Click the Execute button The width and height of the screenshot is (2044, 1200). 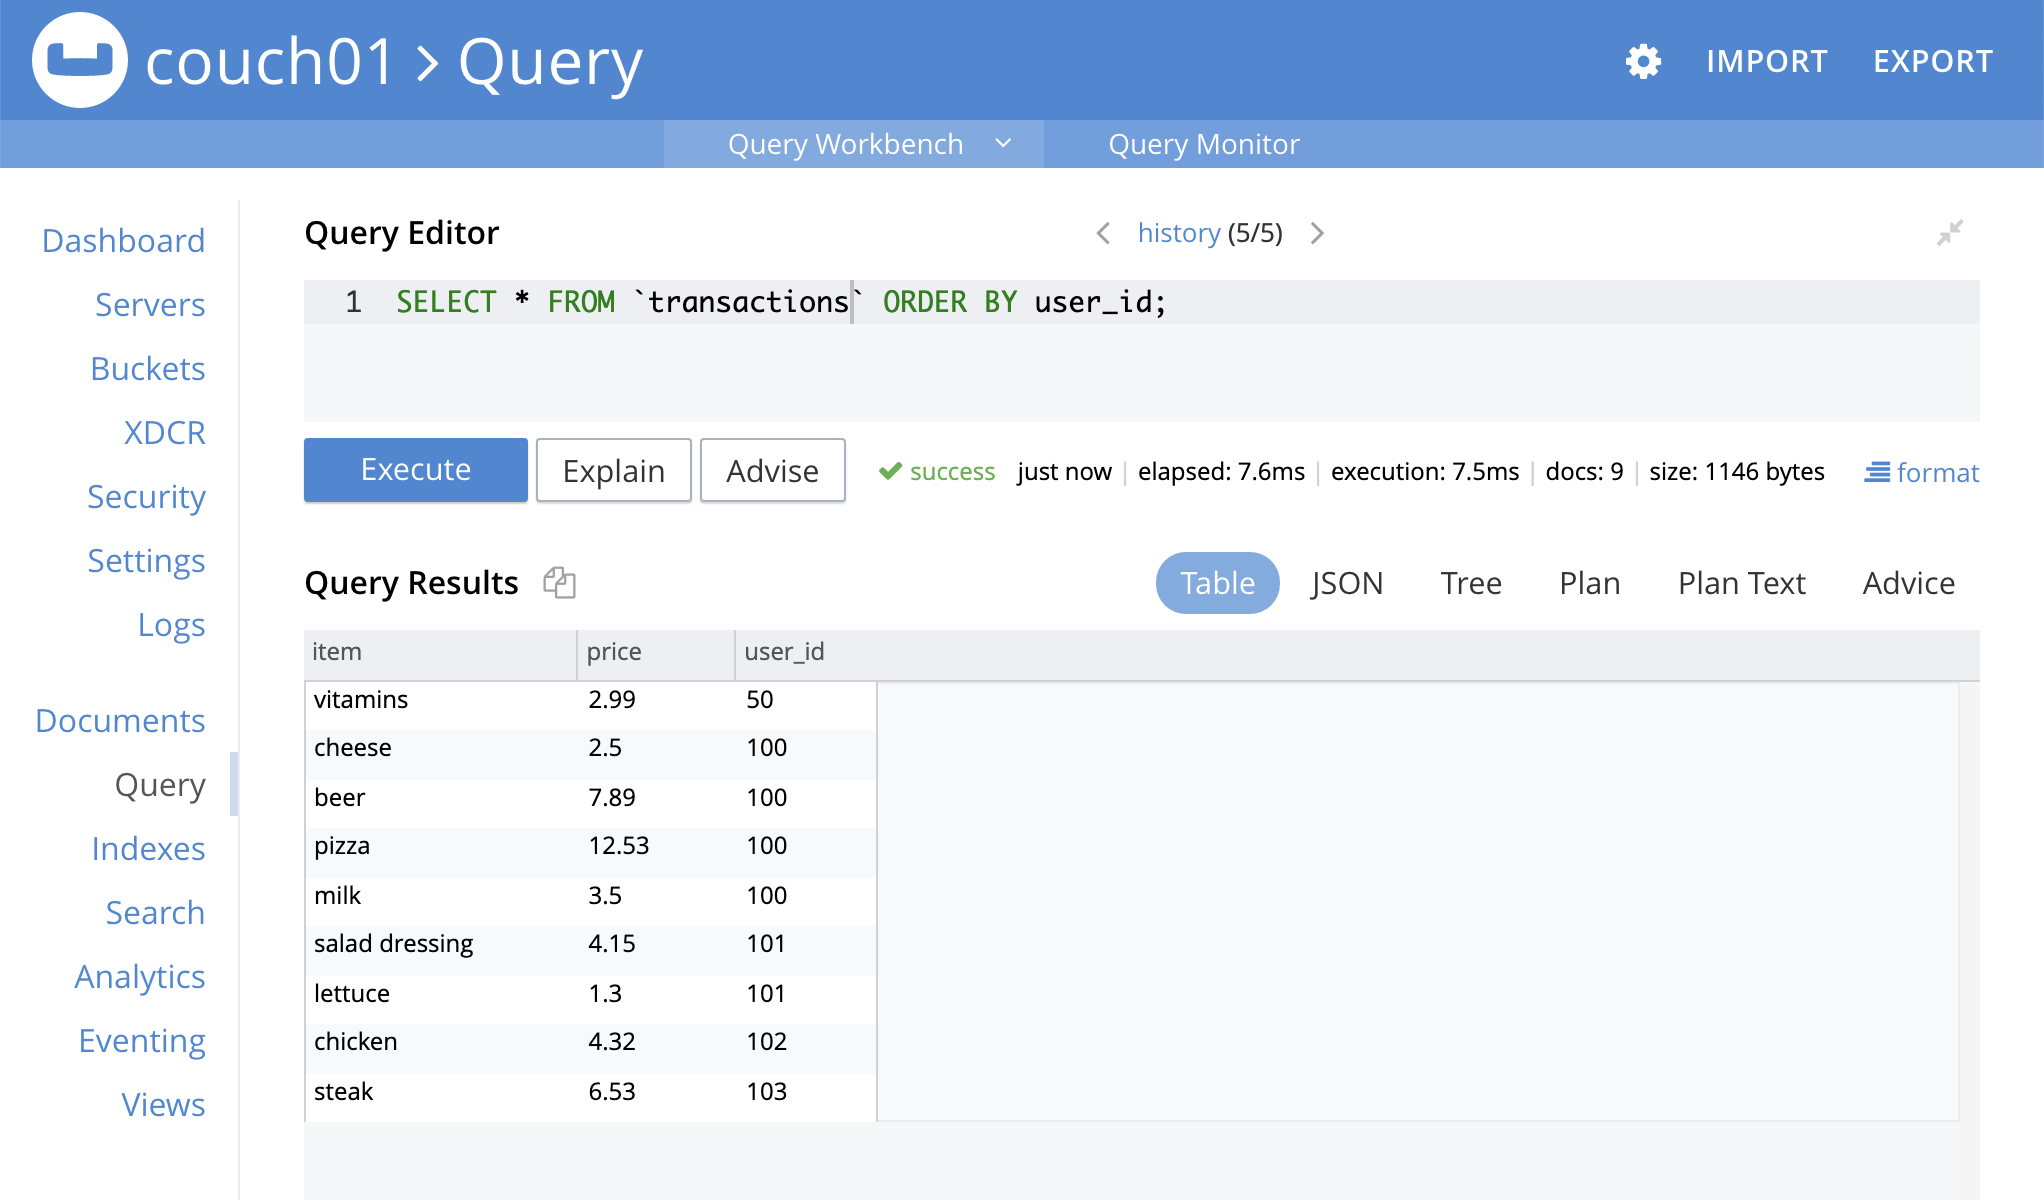[x=416, y=470]
